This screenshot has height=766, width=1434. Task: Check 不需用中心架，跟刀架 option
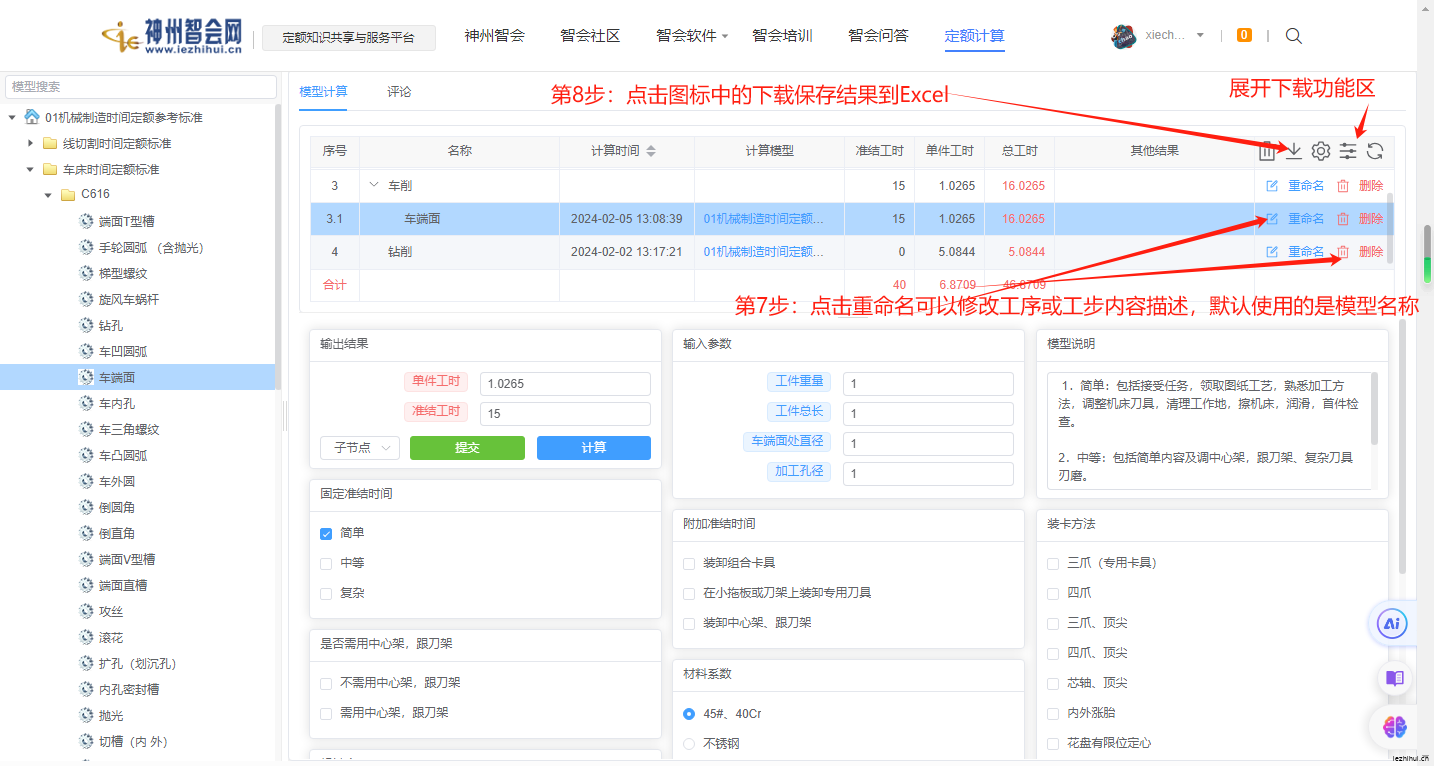point(326,683)
